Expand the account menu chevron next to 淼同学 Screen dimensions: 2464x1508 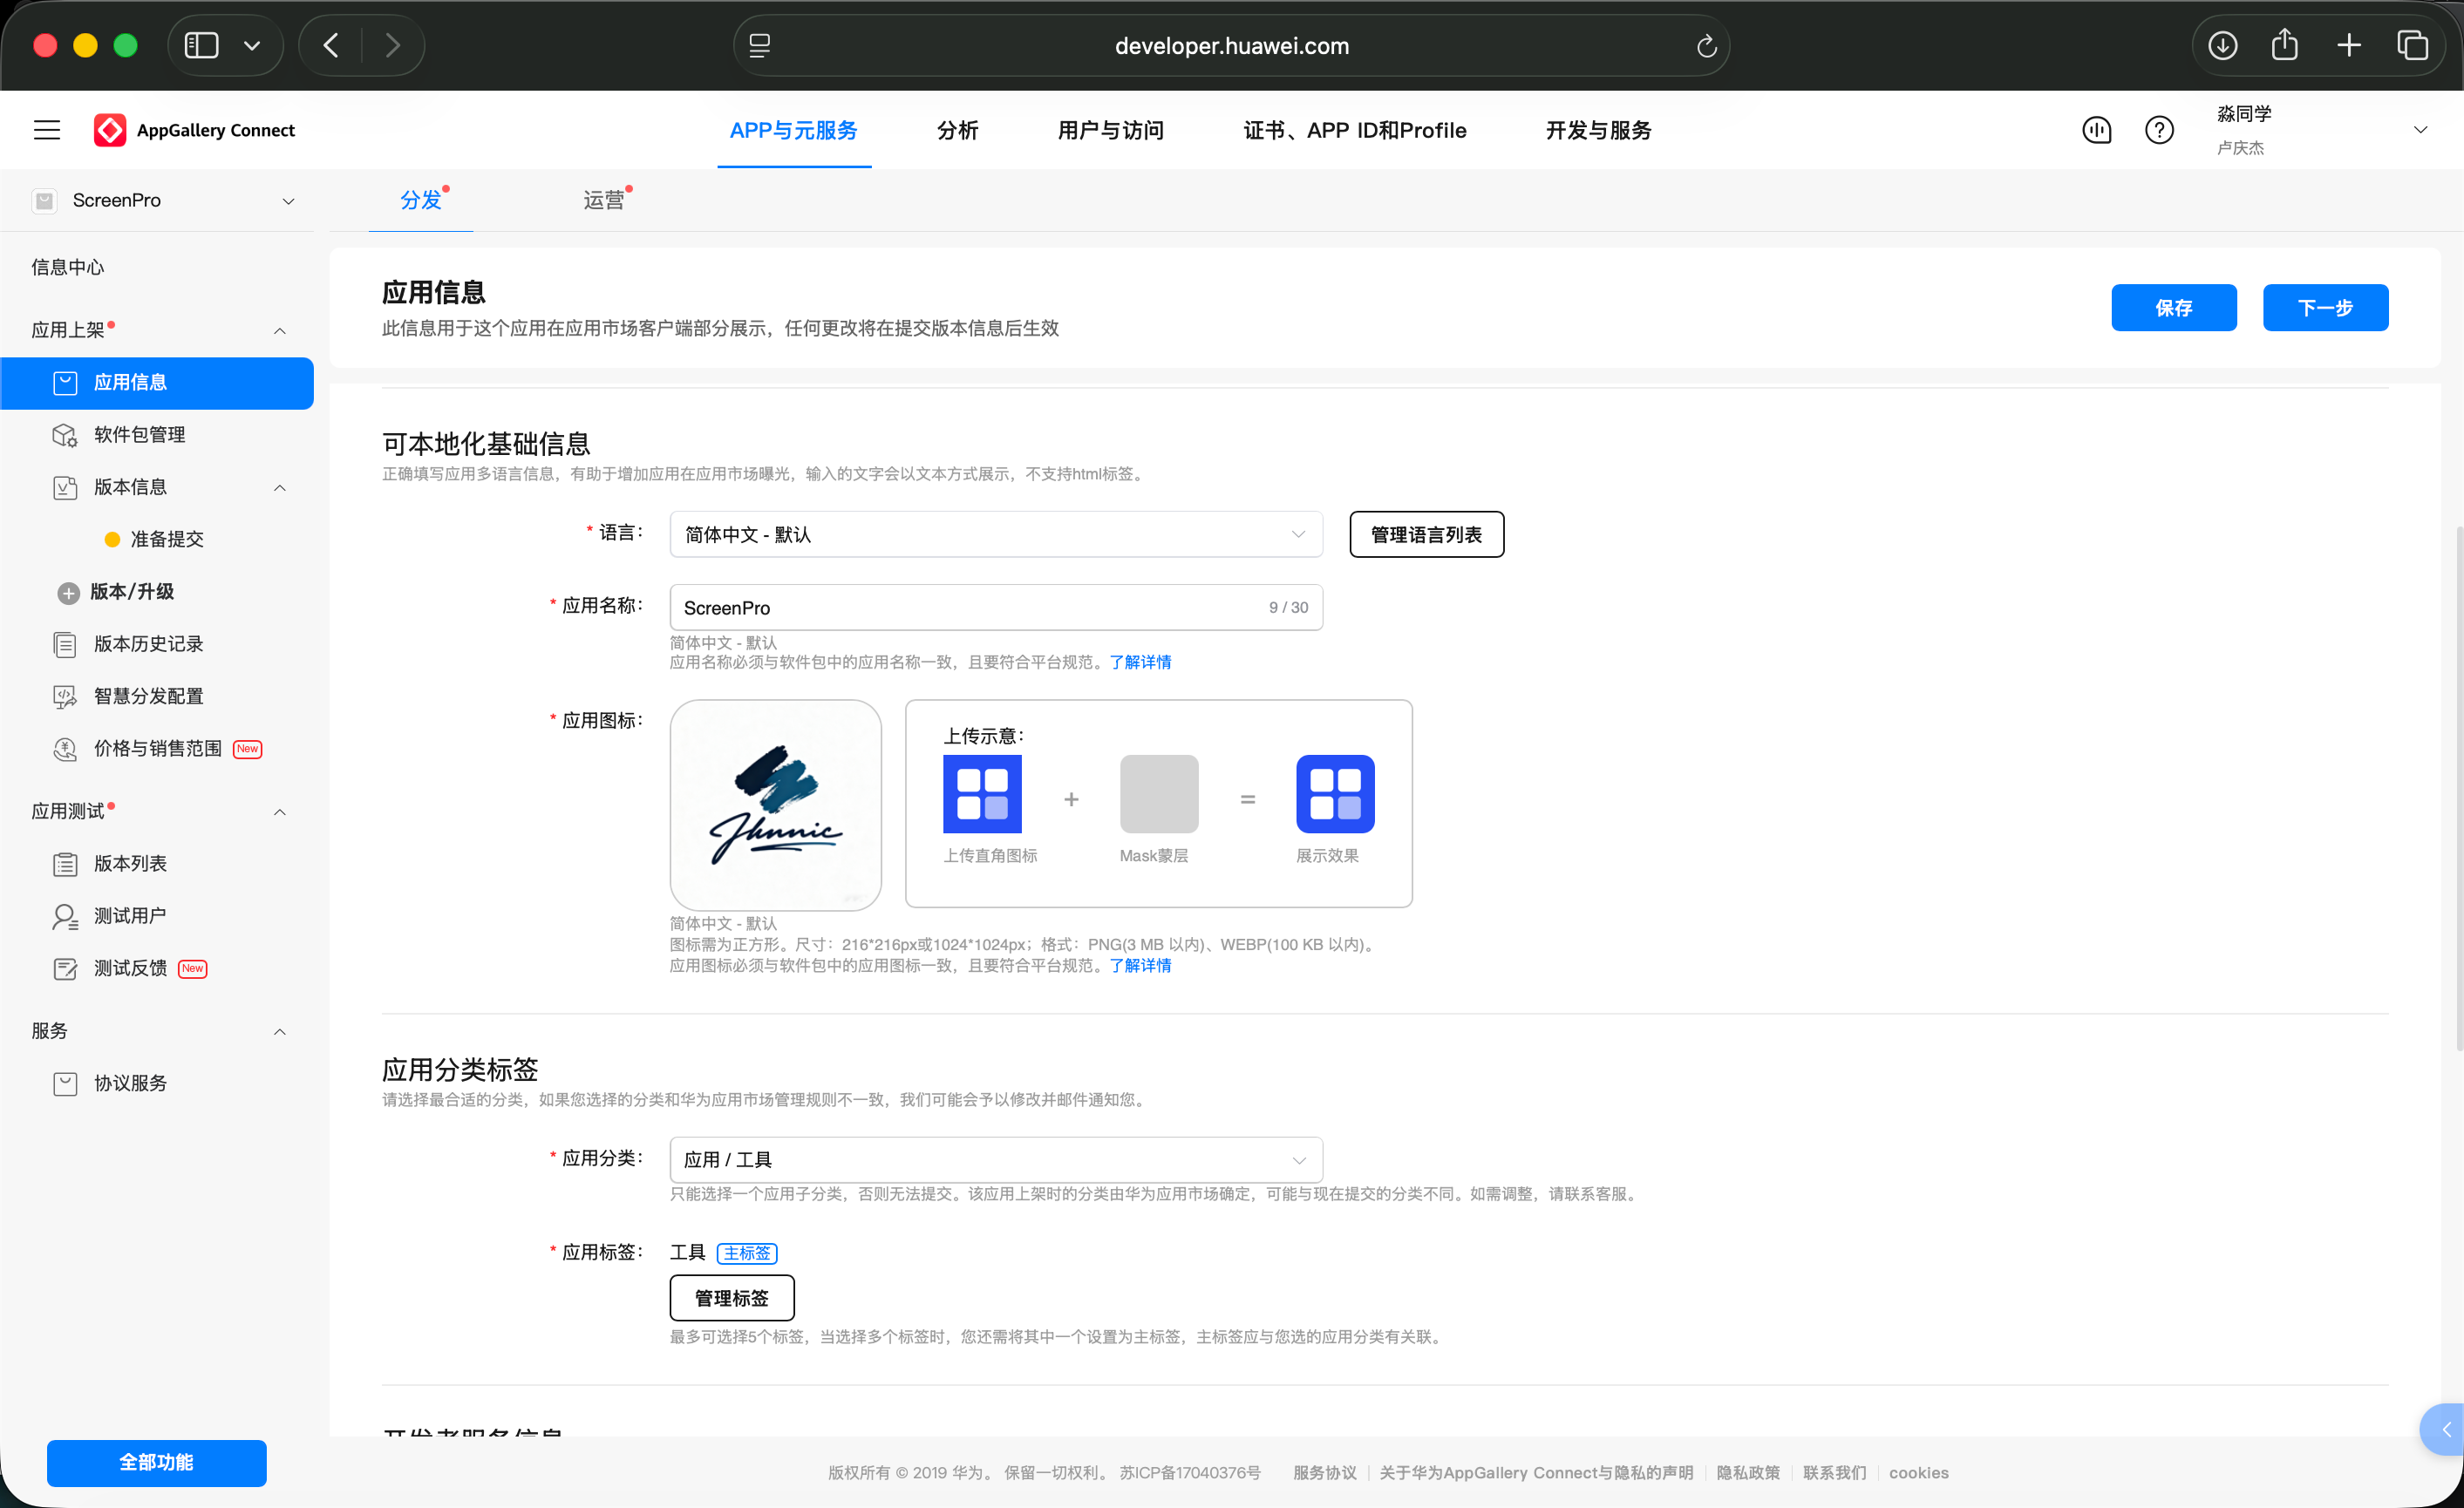pos(2420,130)
